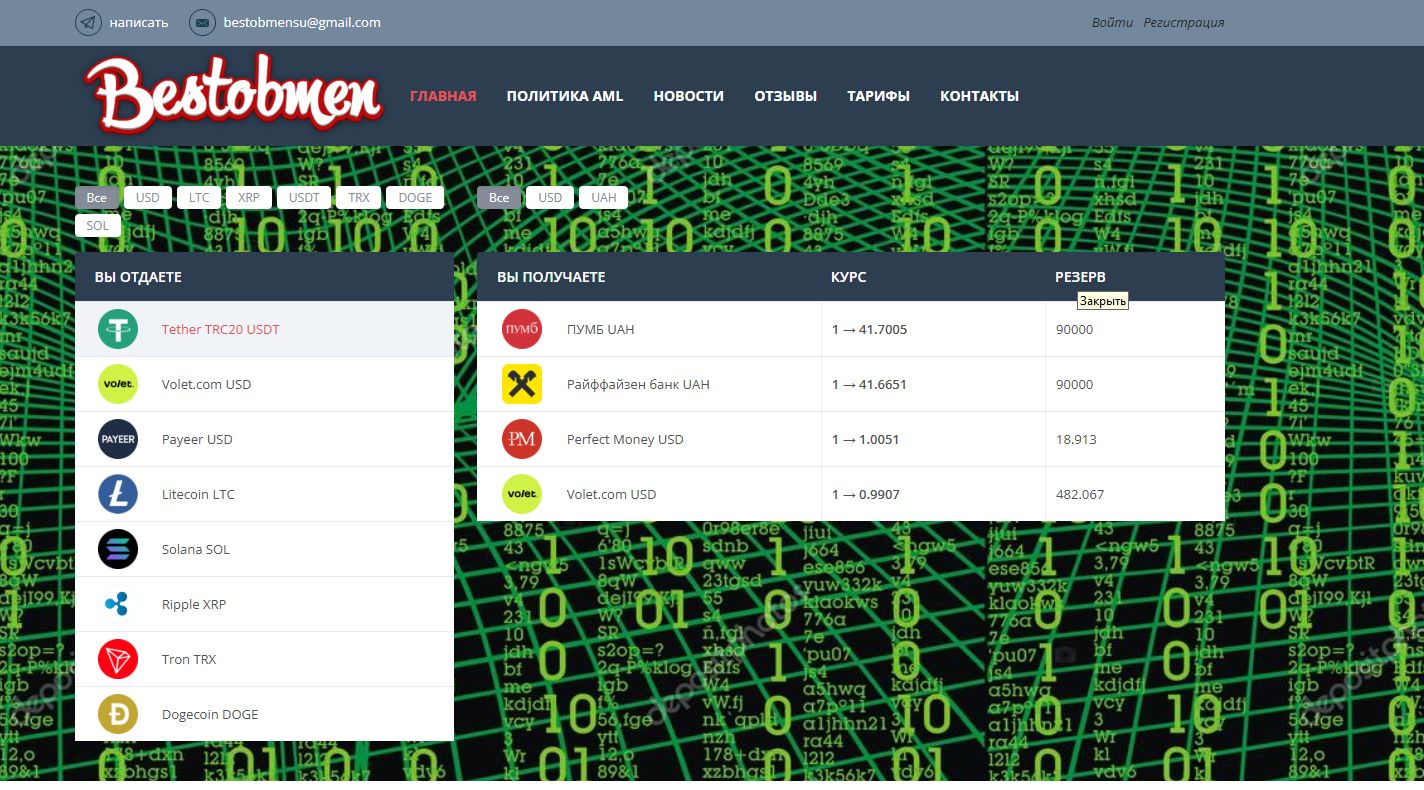Click the Payeer logo icon
Screen dimensions: 1424x790
(118, 439)
